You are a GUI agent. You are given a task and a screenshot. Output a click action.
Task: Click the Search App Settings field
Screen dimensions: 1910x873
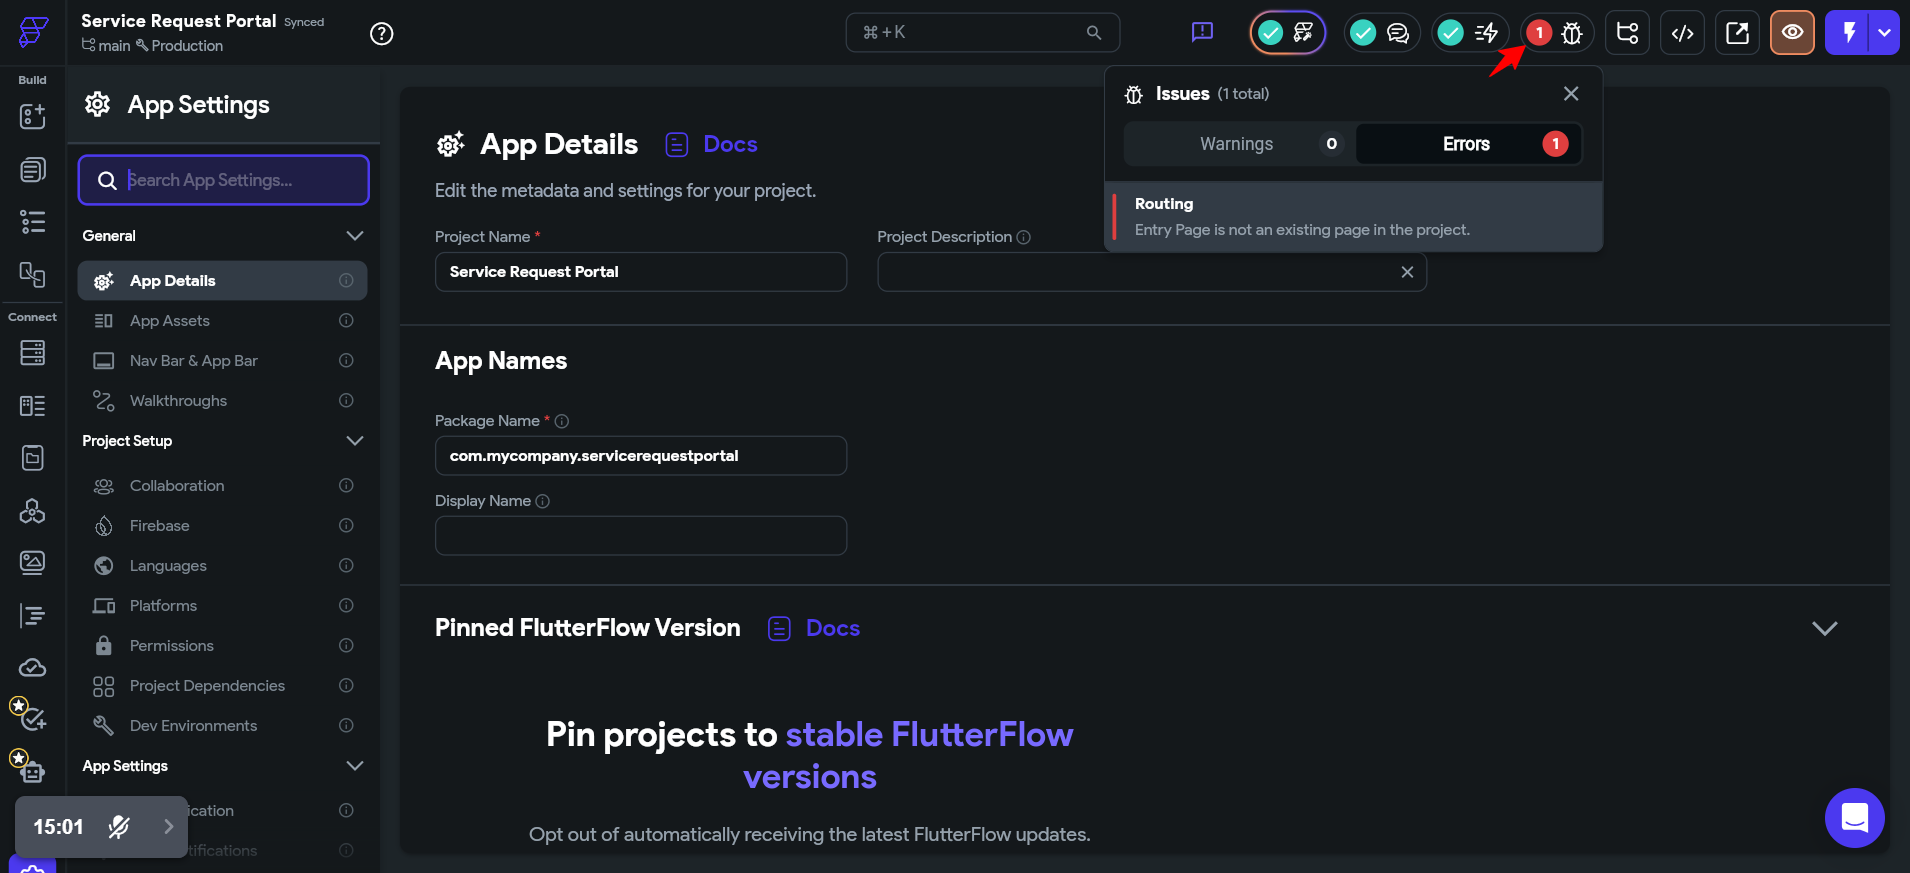[224, 180]
